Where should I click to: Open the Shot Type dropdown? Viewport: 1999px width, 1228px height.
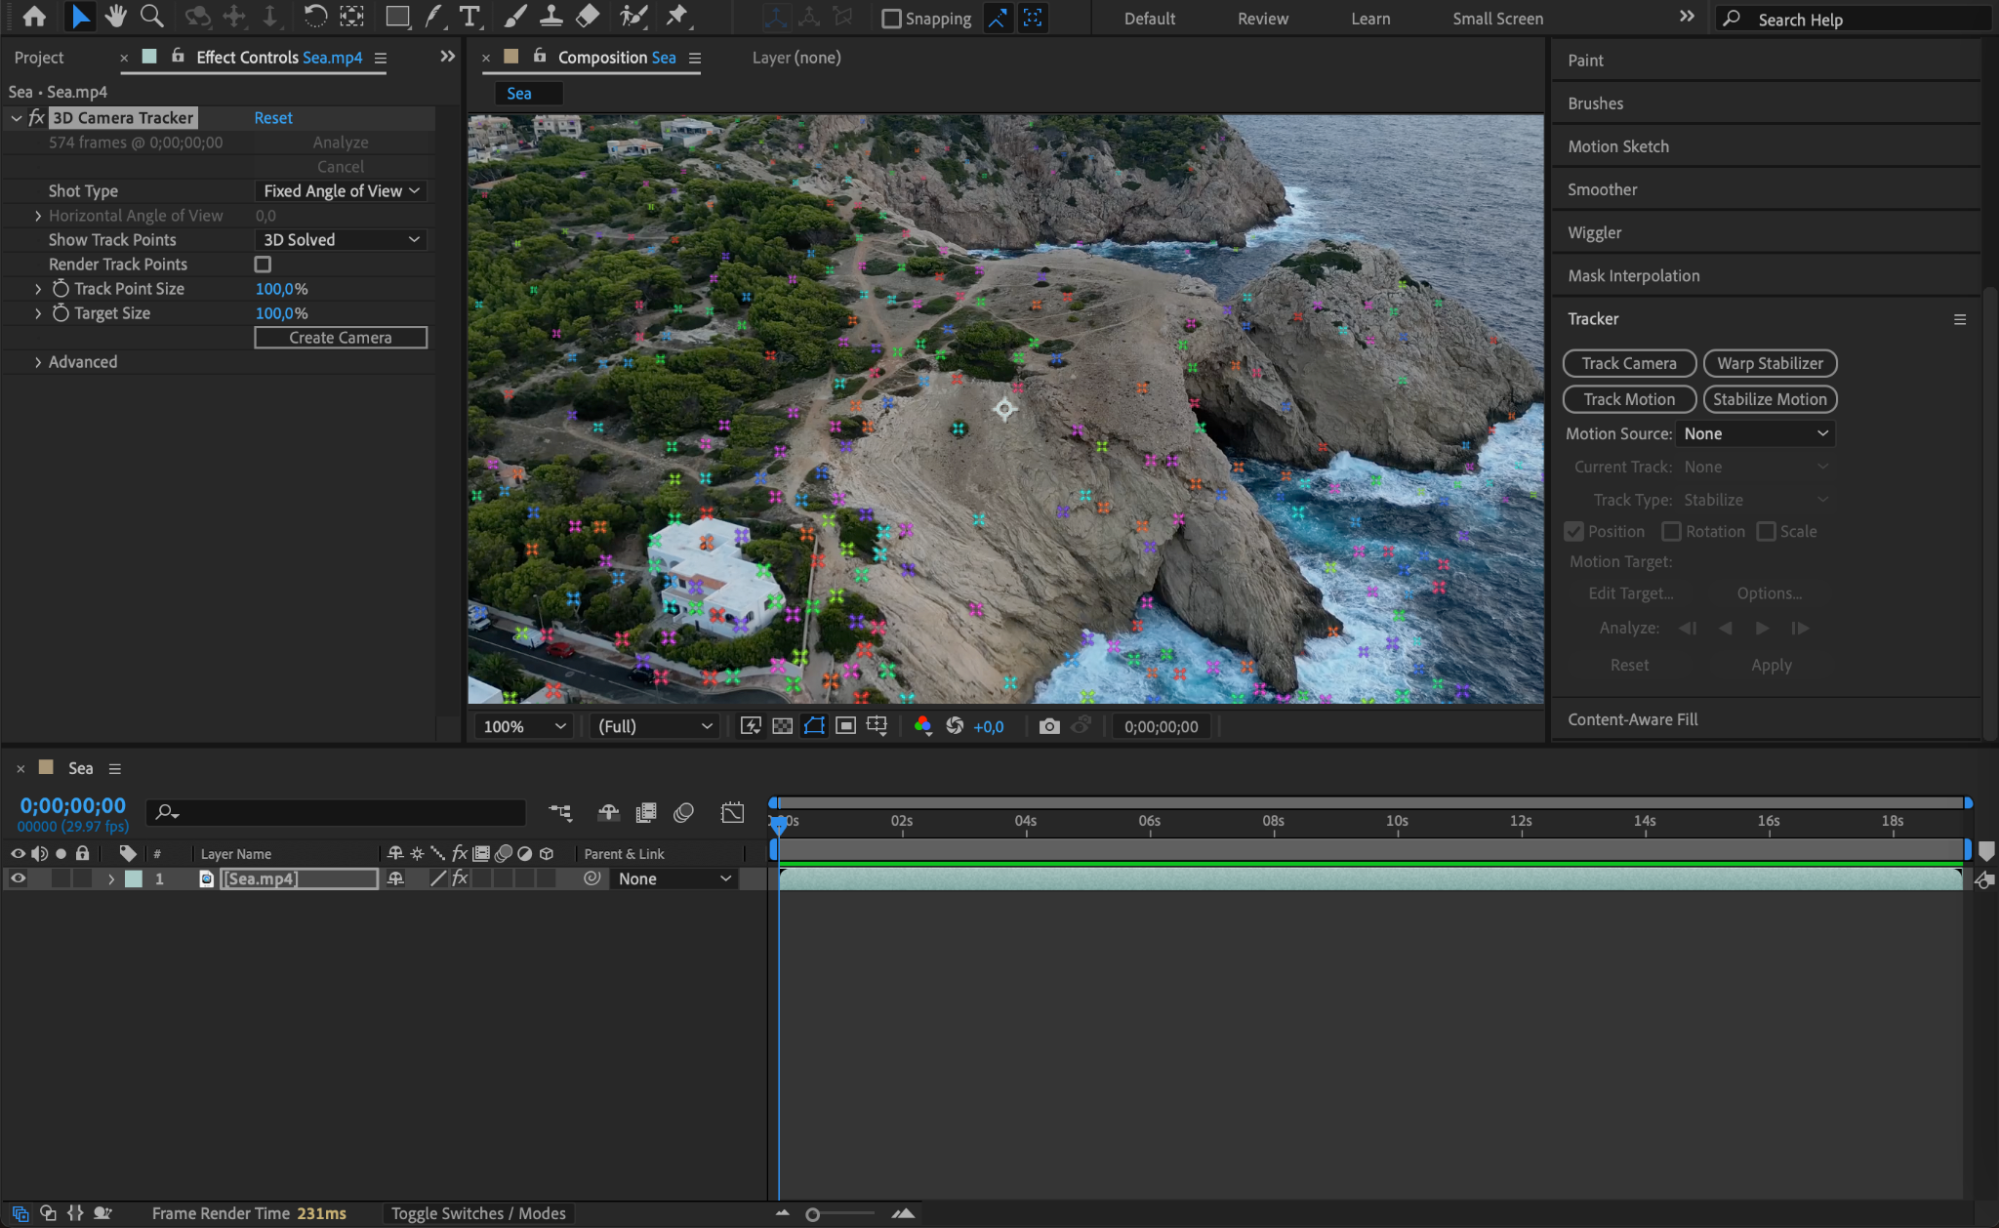pyautogui.click(x=341, y=191)
